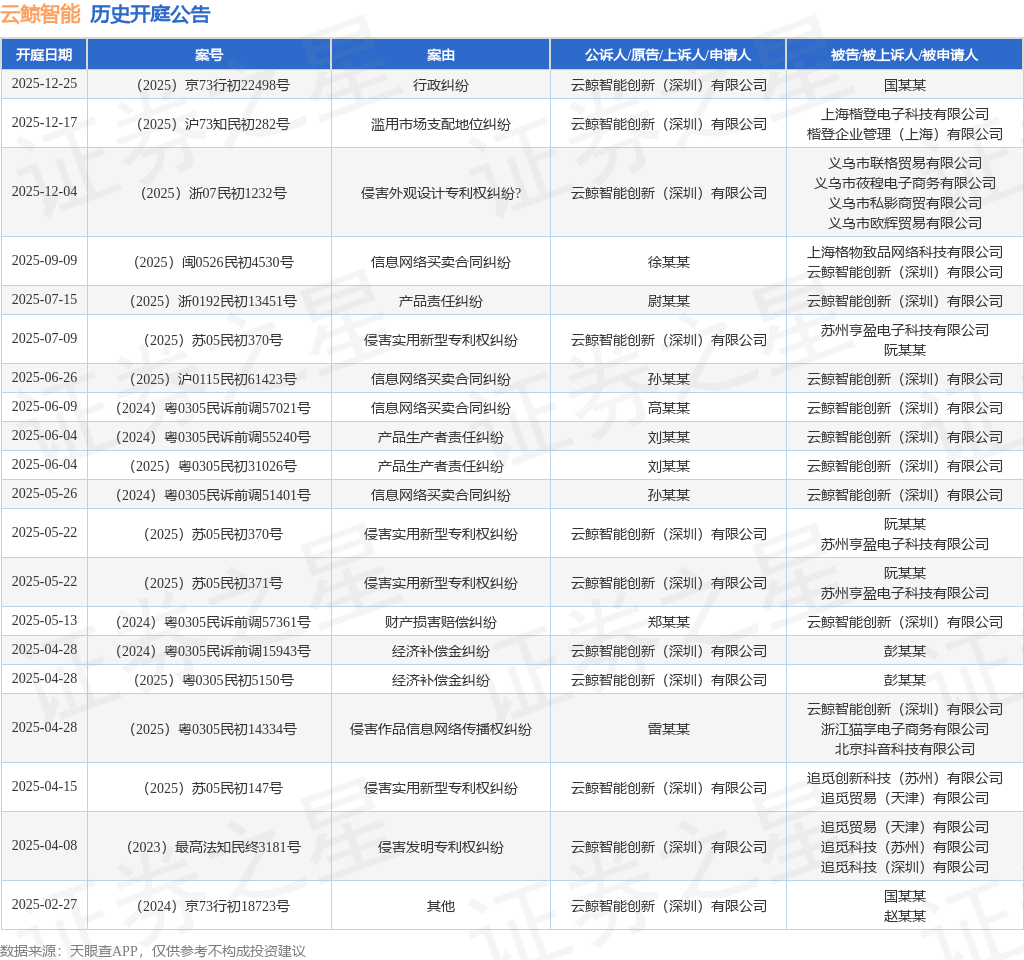
Task: Click defendant 追觅创新科技（苏州）有限公司
Action: coord(904,778)
